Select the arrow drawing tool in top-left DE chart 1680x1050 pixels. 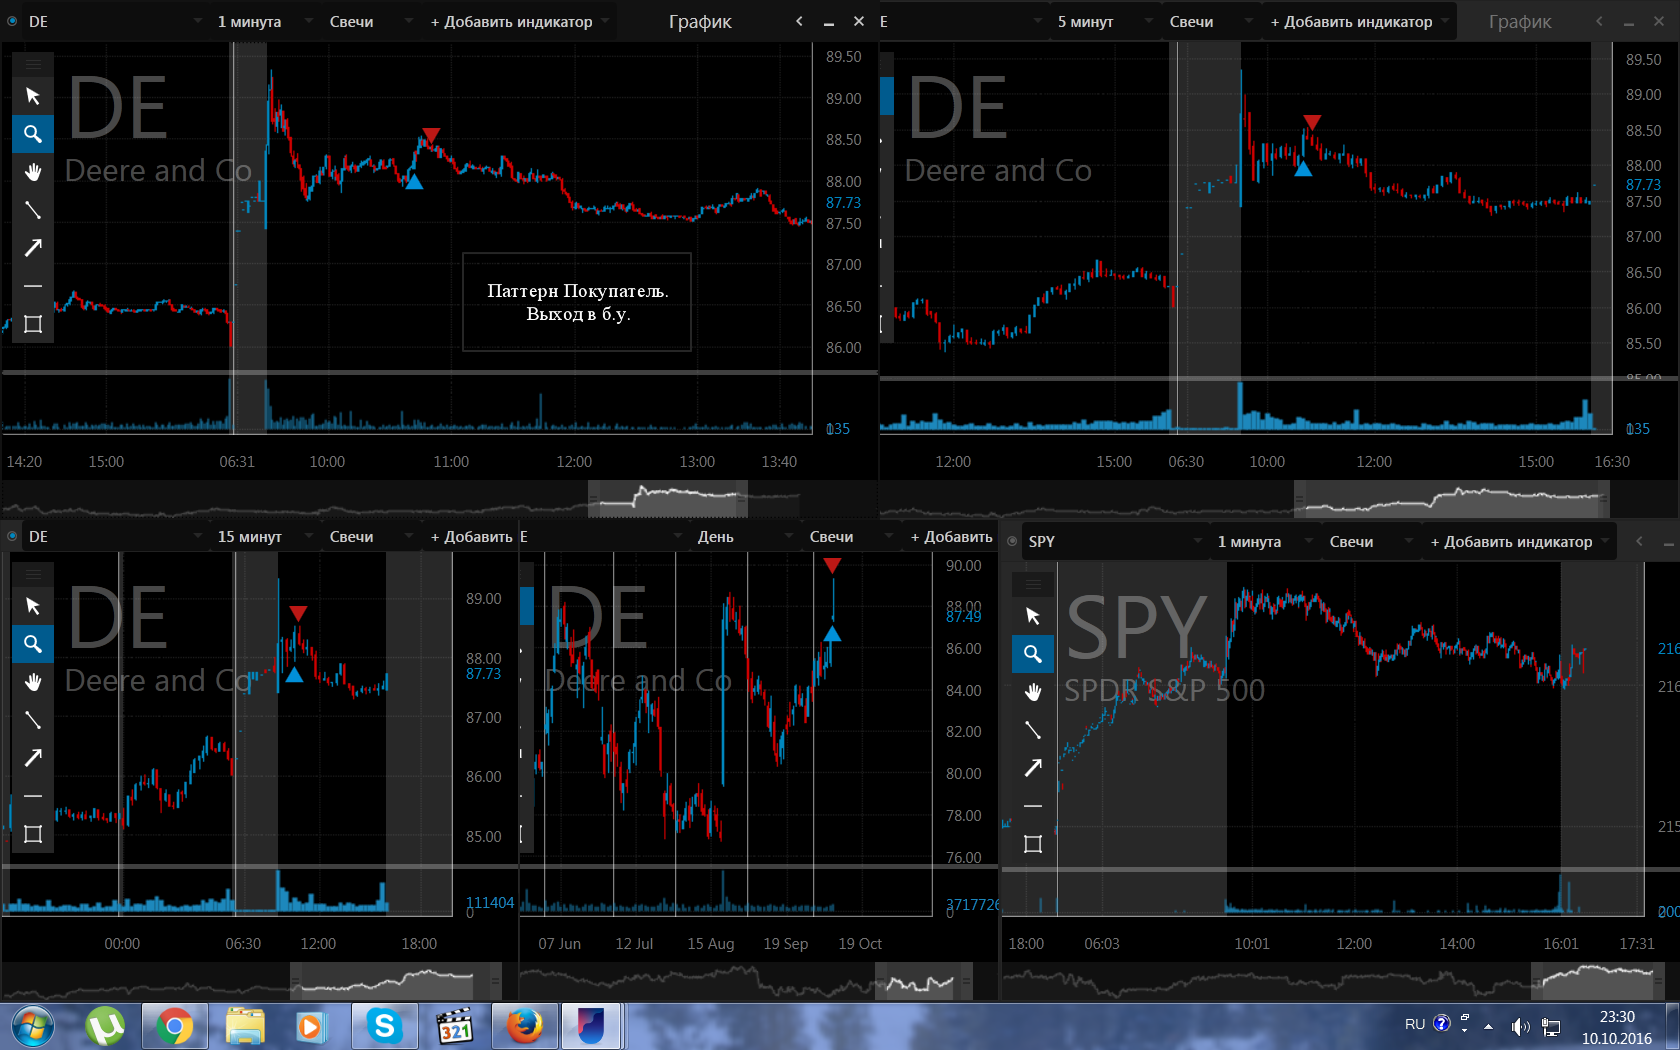tap(33, 248)
